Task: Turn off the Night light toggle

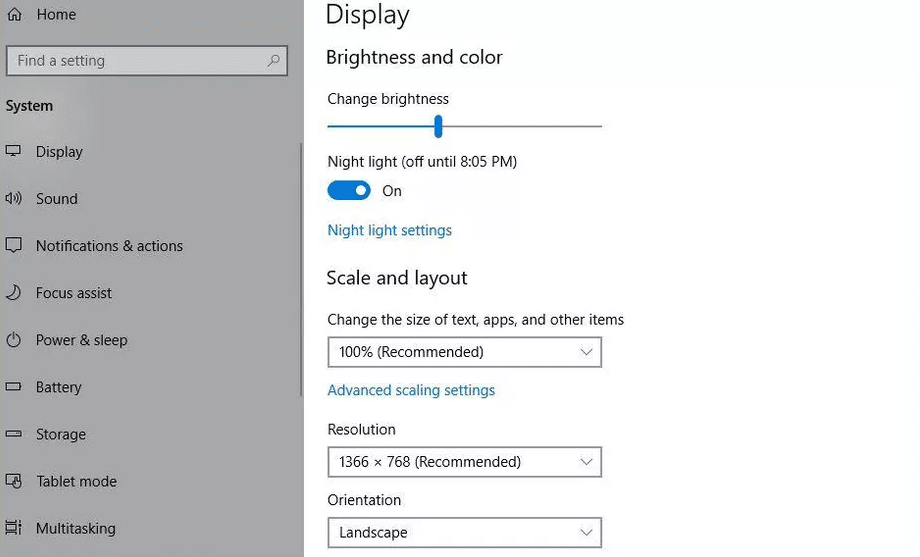Action: click(349, 190)
